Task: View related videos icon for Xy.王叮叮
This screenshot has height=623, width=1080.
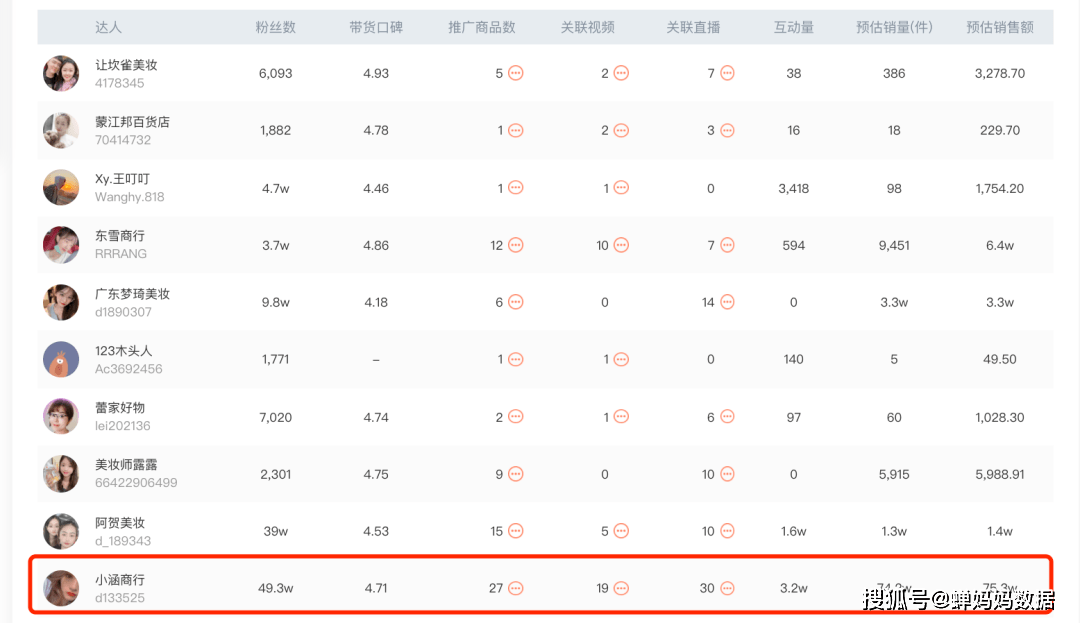Action: (621, 187)
